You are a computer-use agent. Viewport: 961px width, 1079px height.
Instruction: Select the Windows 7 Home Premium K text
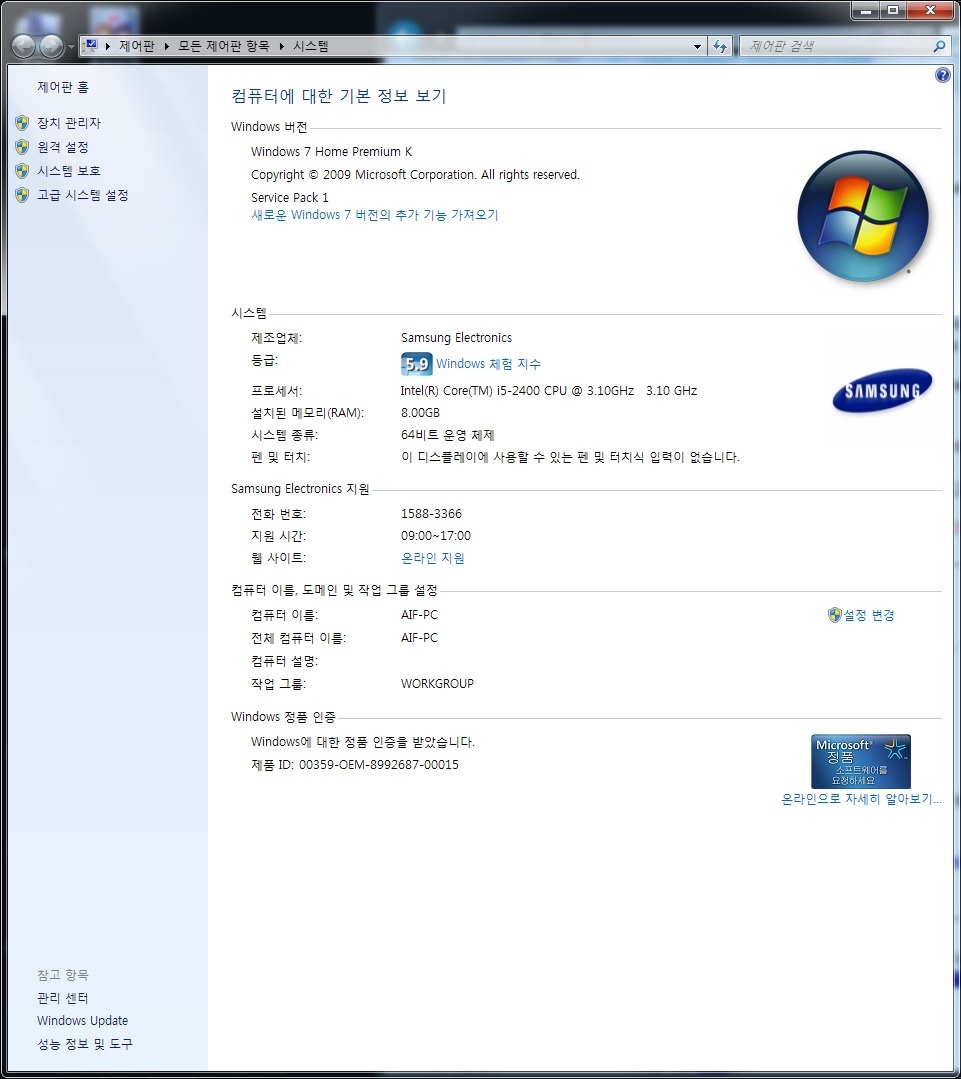(x=332, y=151)
